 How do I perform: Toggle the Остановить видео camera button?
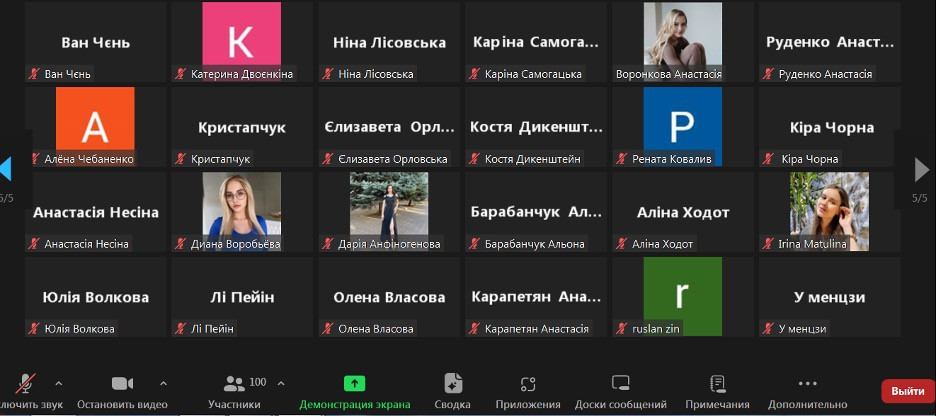(x=122, y=383)
